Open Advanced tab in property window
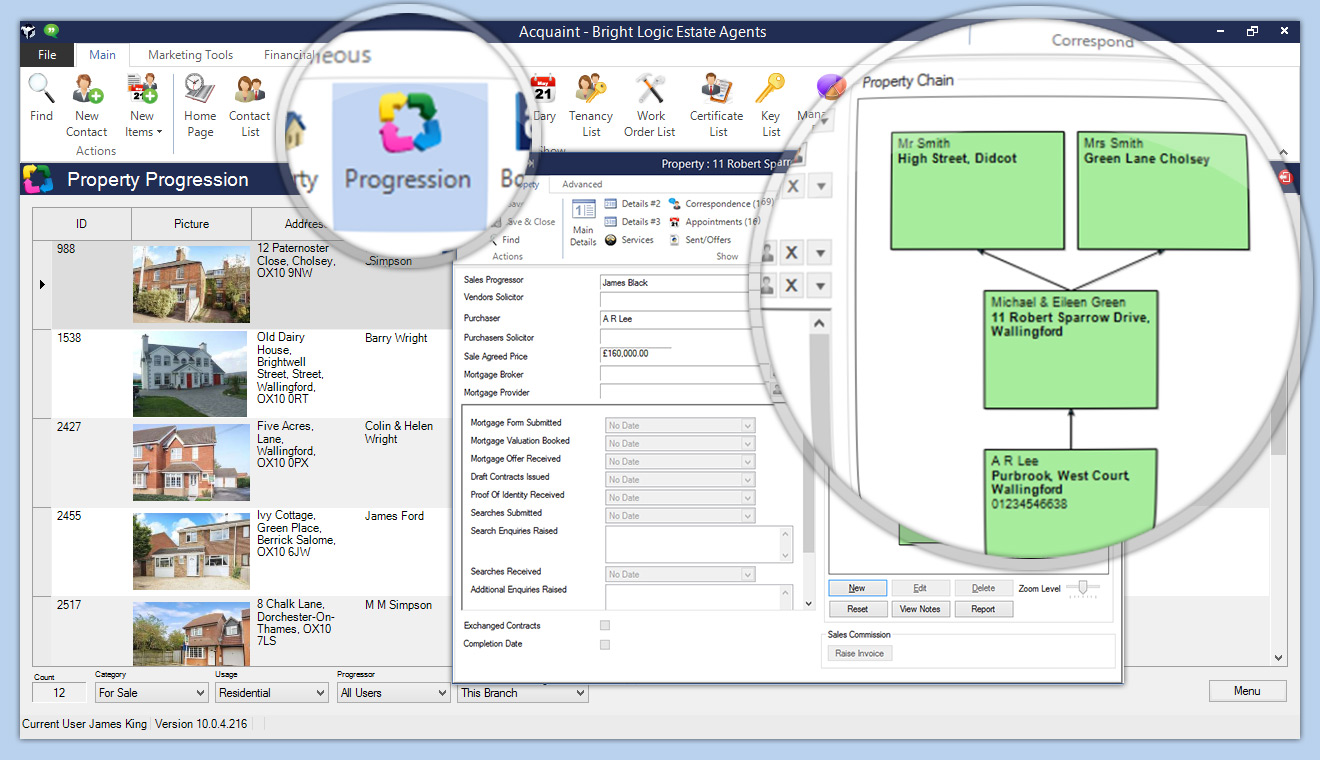This screenshot has height=760, width=1320. point(582,184)
